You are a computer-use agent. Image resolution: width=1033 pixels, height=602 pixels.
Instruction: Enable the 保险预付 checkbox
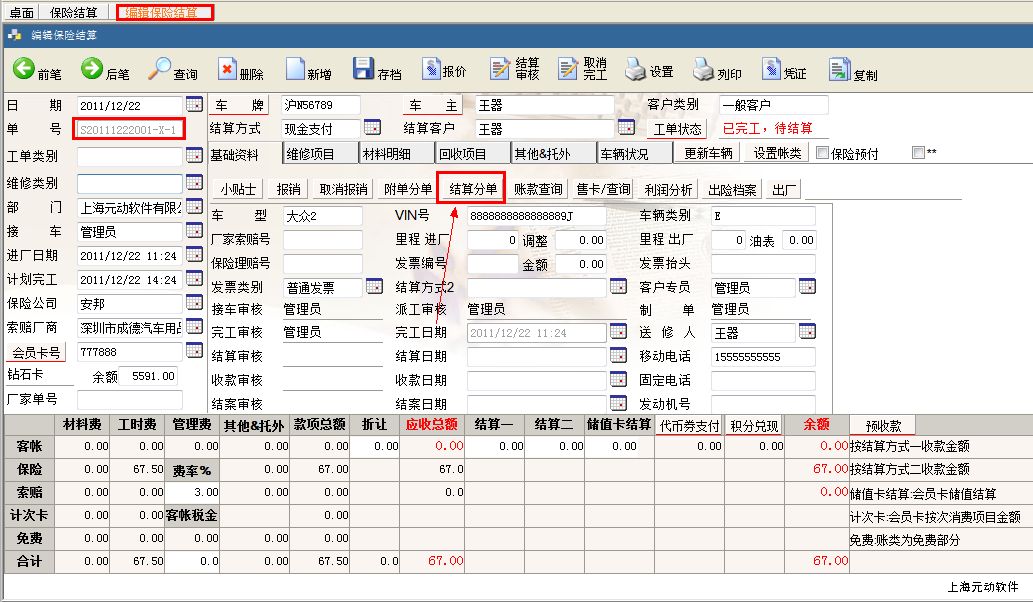click(x=822, y=153)
